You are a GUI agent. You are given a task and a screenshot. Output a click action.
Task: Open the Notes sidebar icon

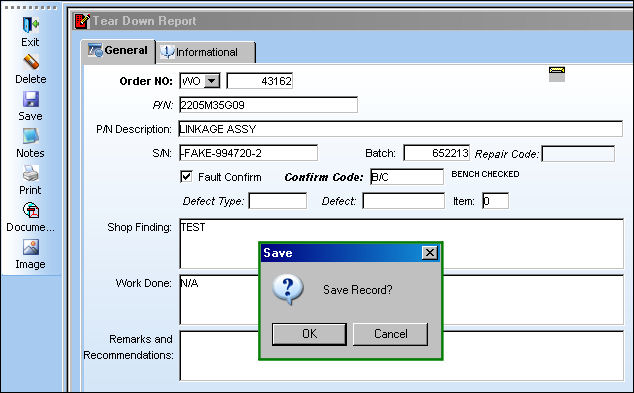point(31,137)
